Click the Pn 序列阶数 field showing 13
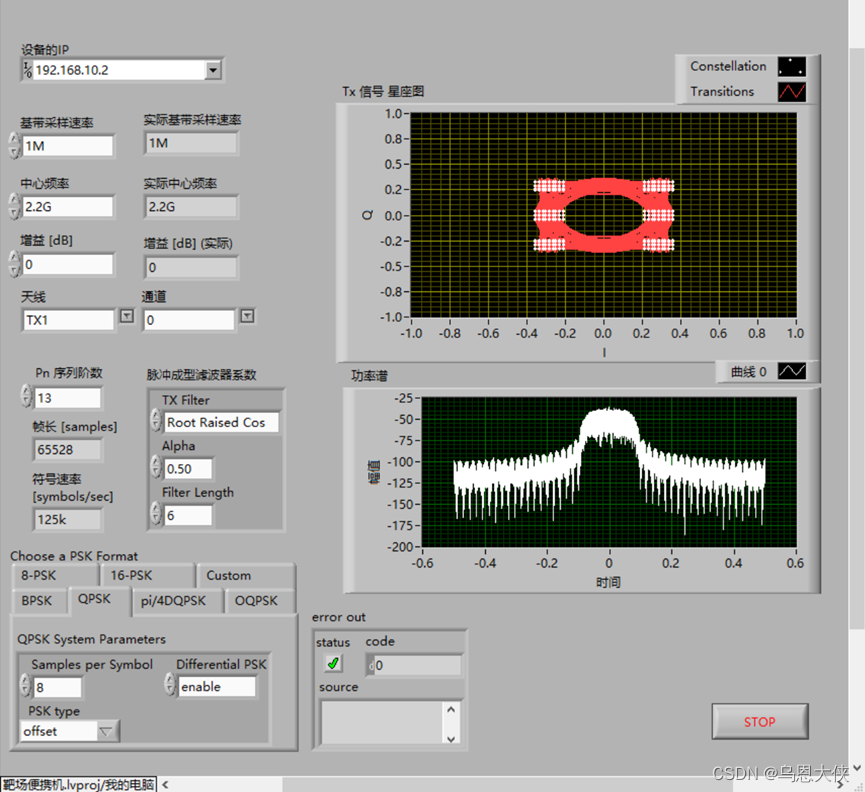The image size is (865, 792). [68, 398]
